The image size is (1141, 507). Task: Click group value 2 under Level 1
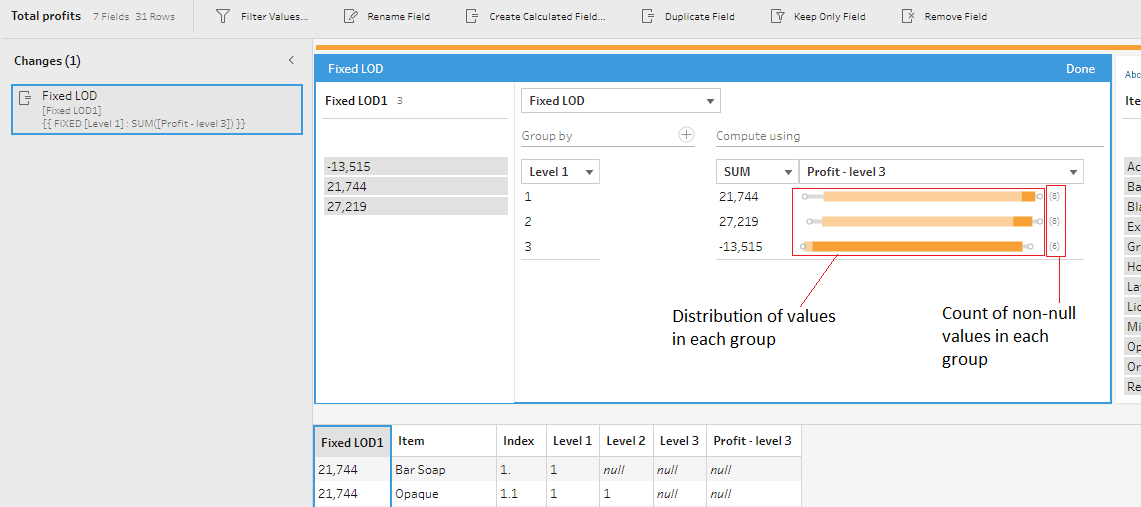point(527,222)
